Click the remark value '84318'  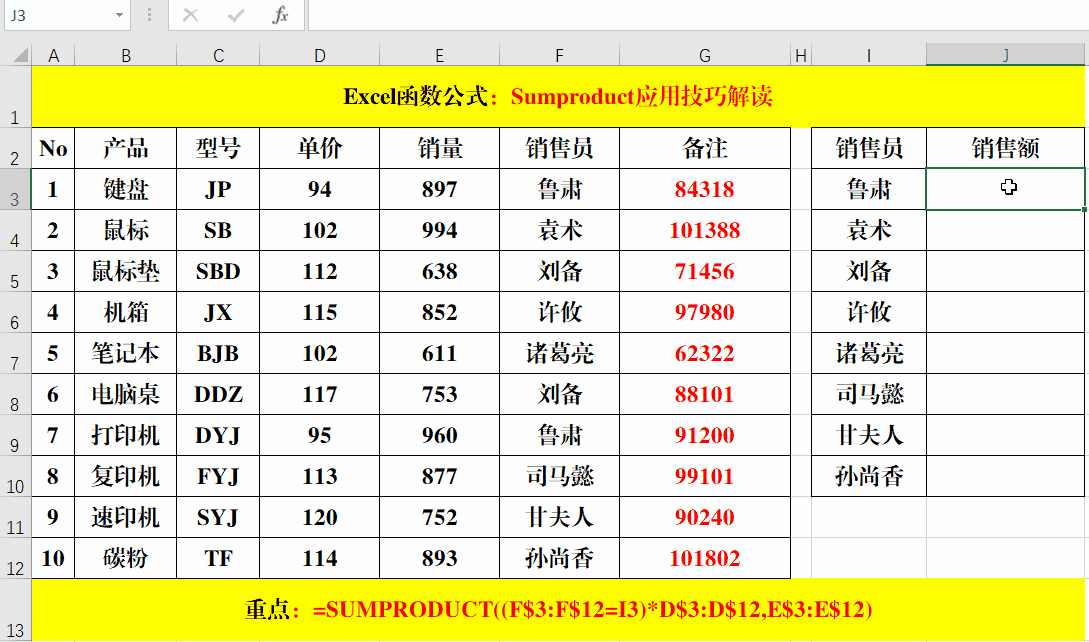click(x=705, y=189)
